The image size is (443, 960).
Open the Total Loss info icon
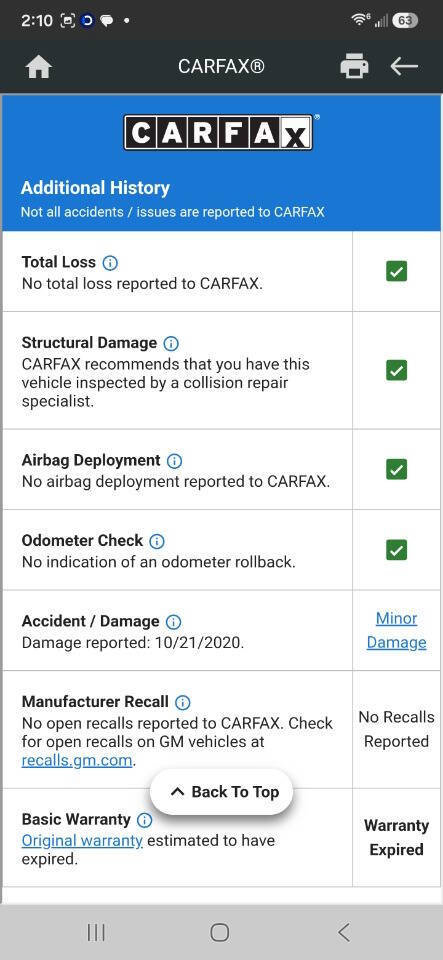click(x=110, y=263)
